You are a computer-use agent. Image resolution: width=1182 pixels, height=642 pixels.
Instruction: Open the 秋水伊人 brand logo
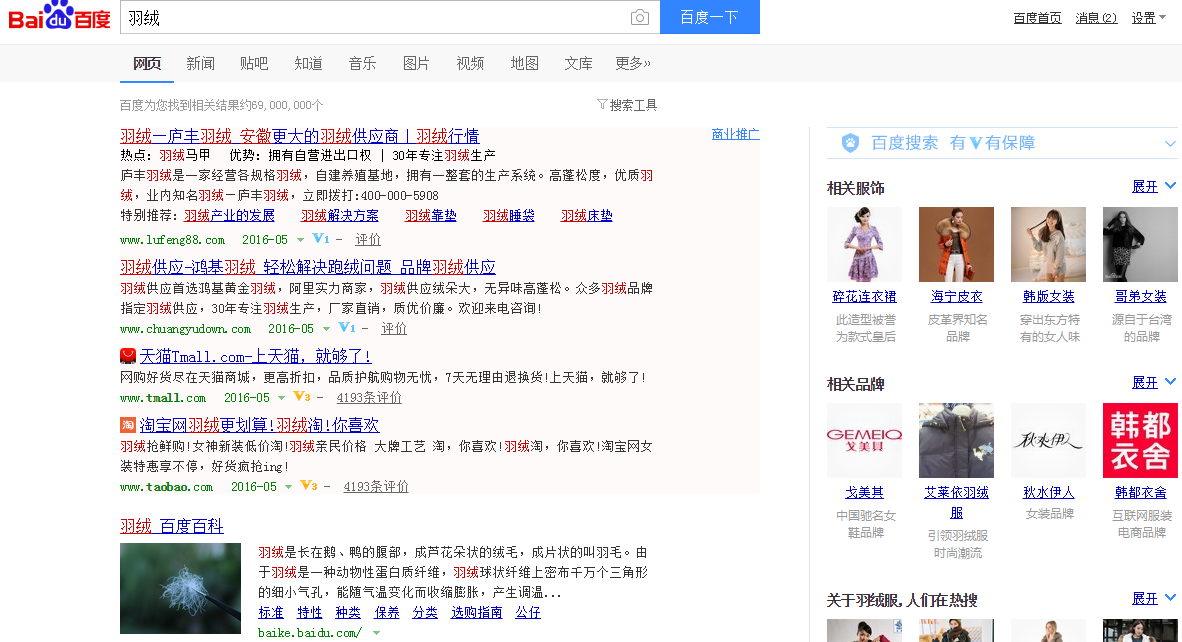point(1049,441)
